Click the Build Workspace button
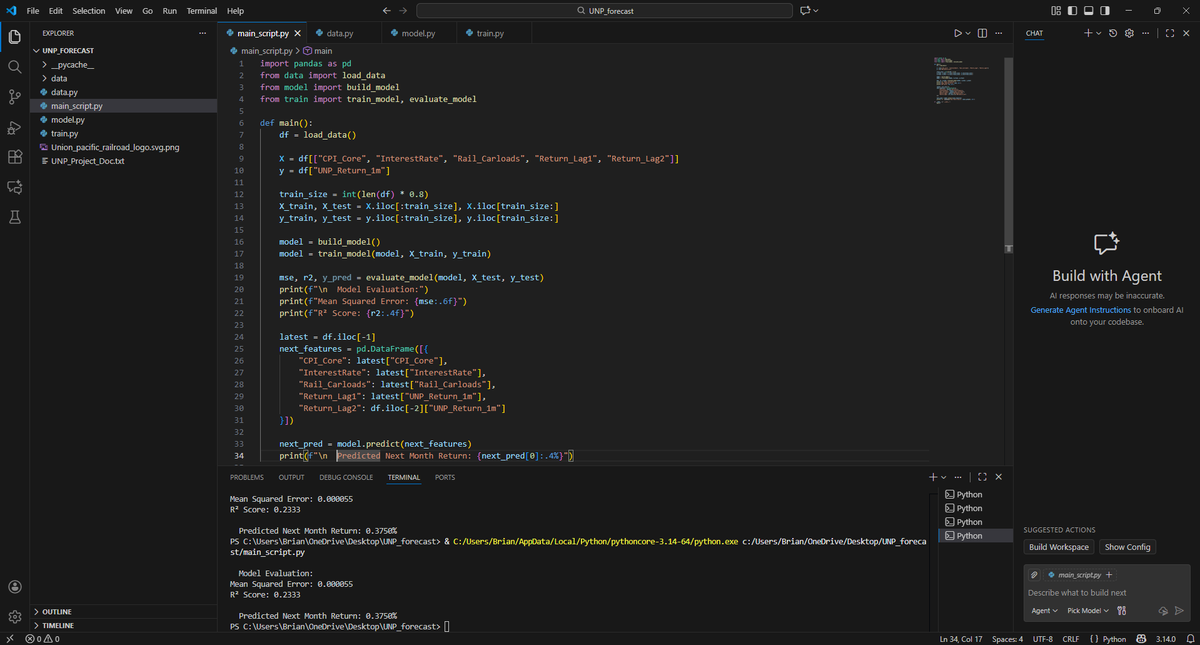Image resolution: width=1200 pixels, height=645 pixels. coord(1059,547)
